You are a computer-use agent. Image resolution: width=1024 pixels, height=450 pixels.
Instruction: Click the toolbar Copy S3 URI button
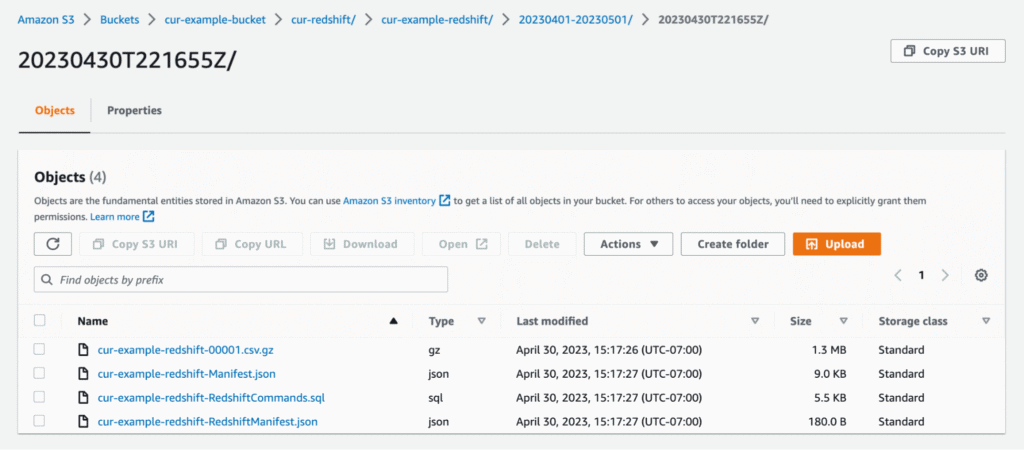click(x=136, y=244)
